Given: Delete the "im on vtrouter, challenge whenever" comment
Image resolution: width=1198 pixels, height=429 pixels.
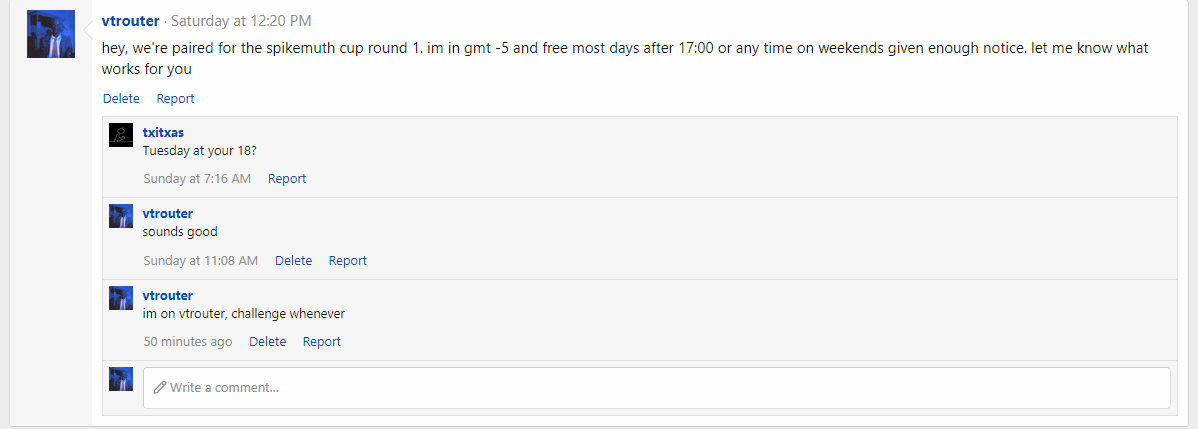Looking at the screenshot, I should pyautogui.click(x=267, y=342).
